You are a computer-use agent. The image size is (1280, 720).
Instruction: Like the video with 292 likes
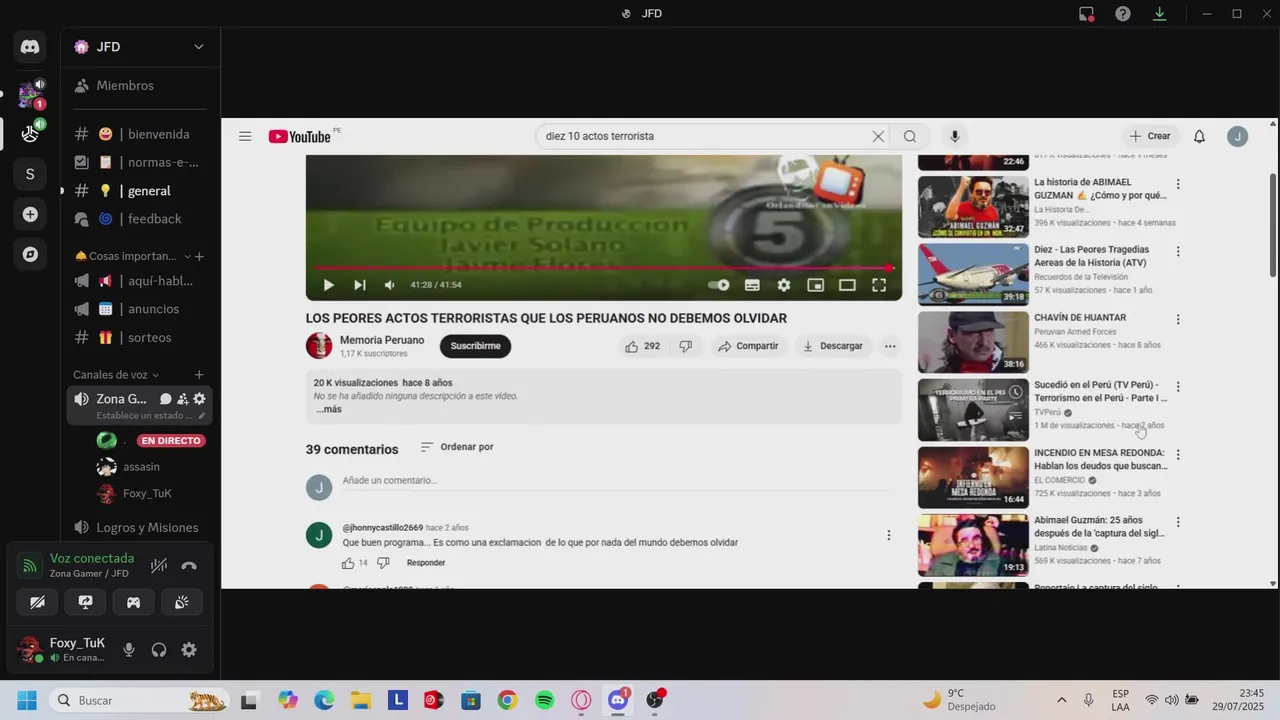pyautogui.click(x=642, y=346)
